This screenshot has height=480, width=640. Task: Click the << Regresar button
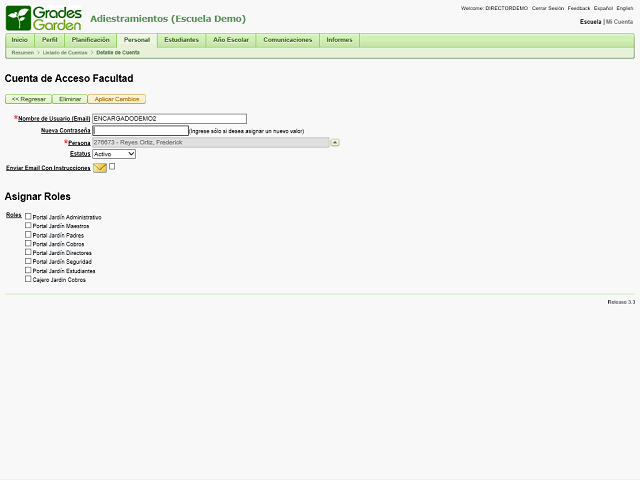[x=29, y=99]
